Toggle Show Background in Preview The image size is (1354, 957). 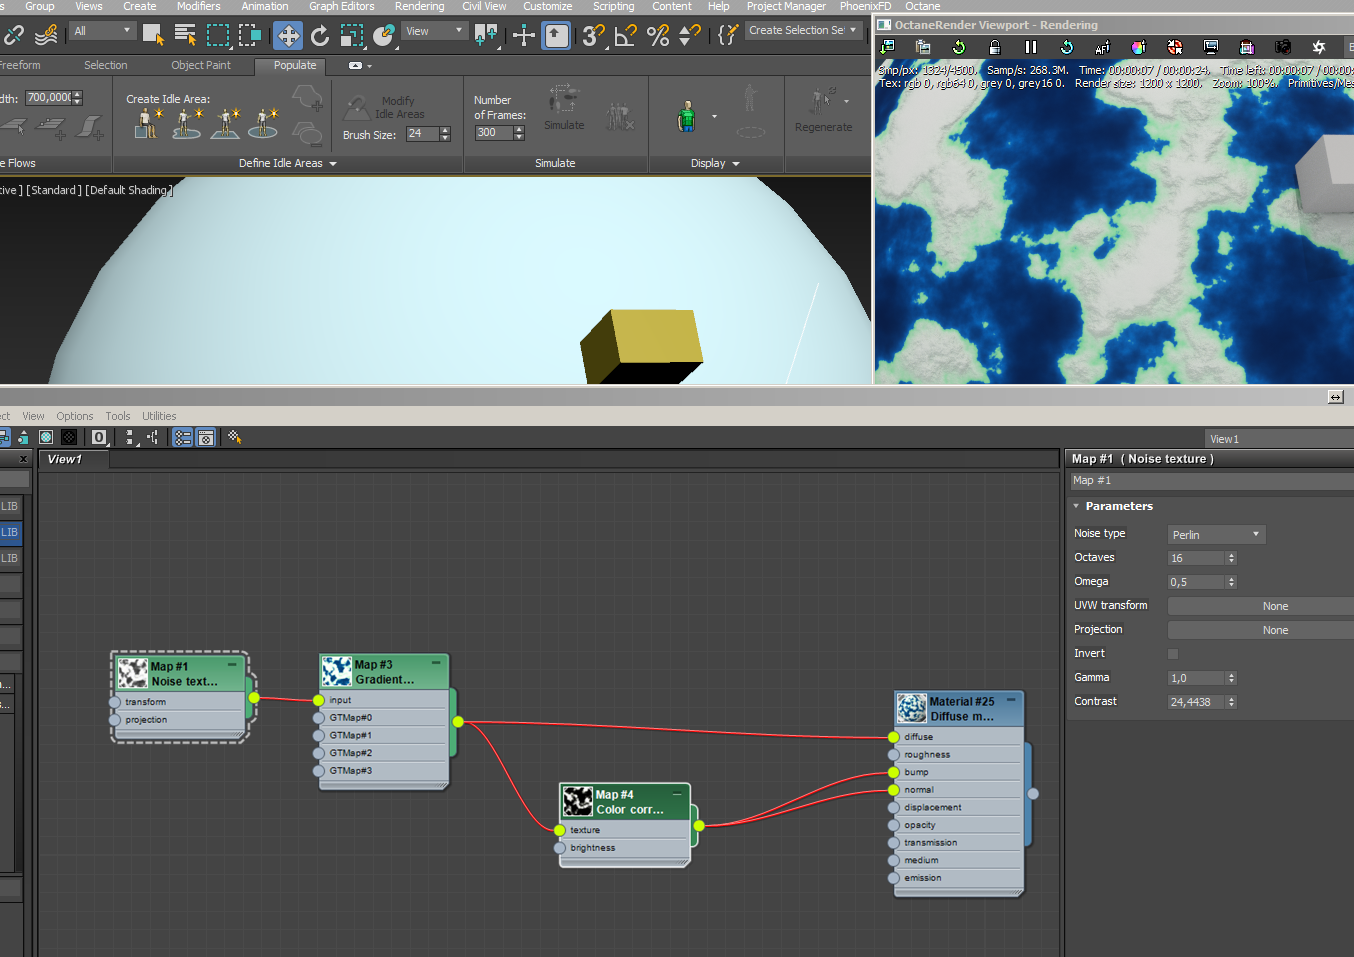[x=69, y=437]
